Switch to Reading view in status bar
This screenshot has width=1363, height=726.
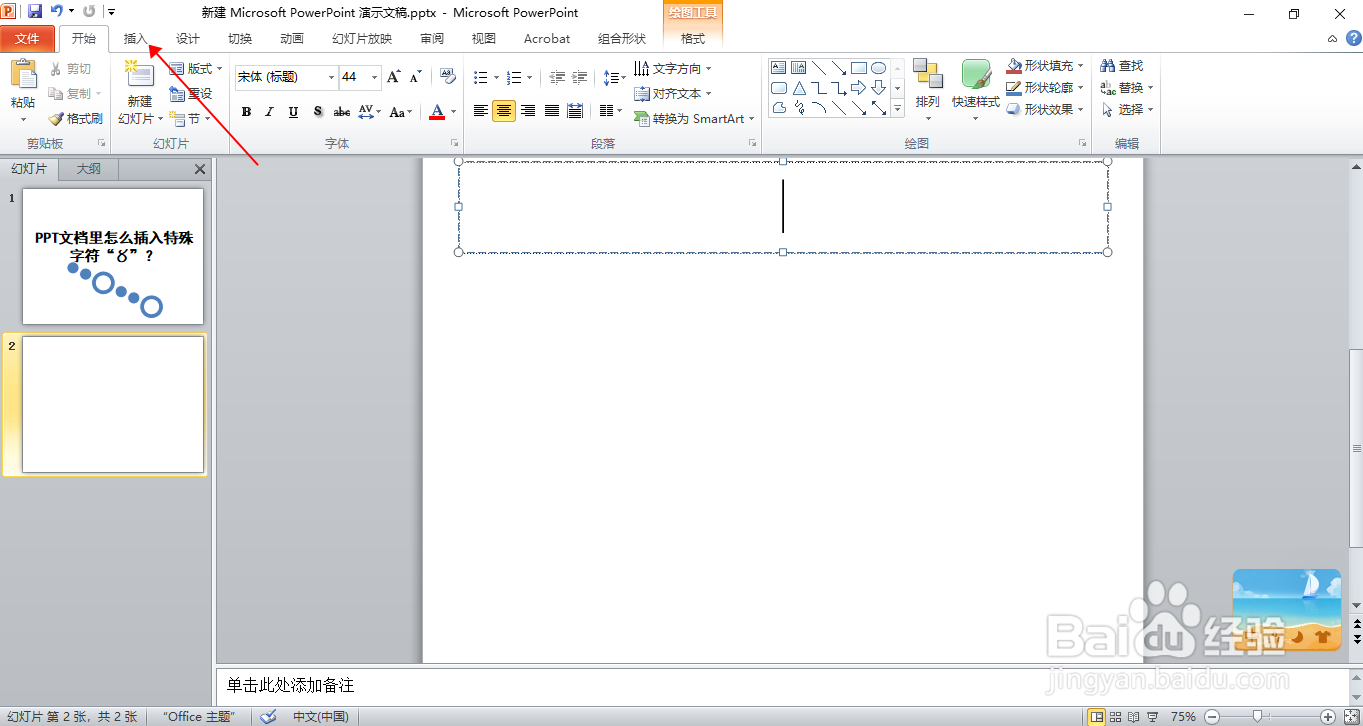click(1136, 716)
